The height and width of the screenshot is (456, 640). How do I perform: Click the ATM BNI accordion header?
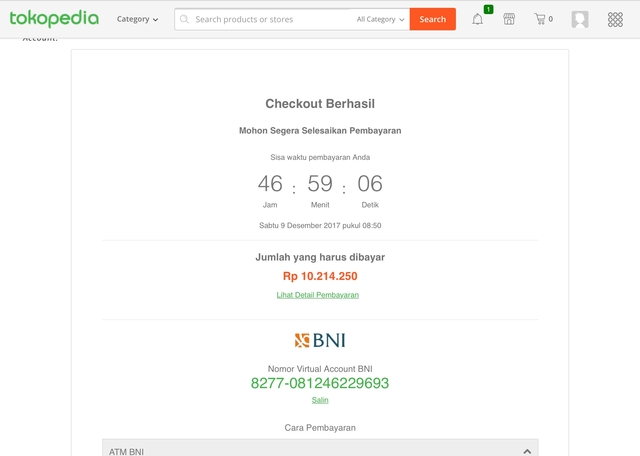320,448
